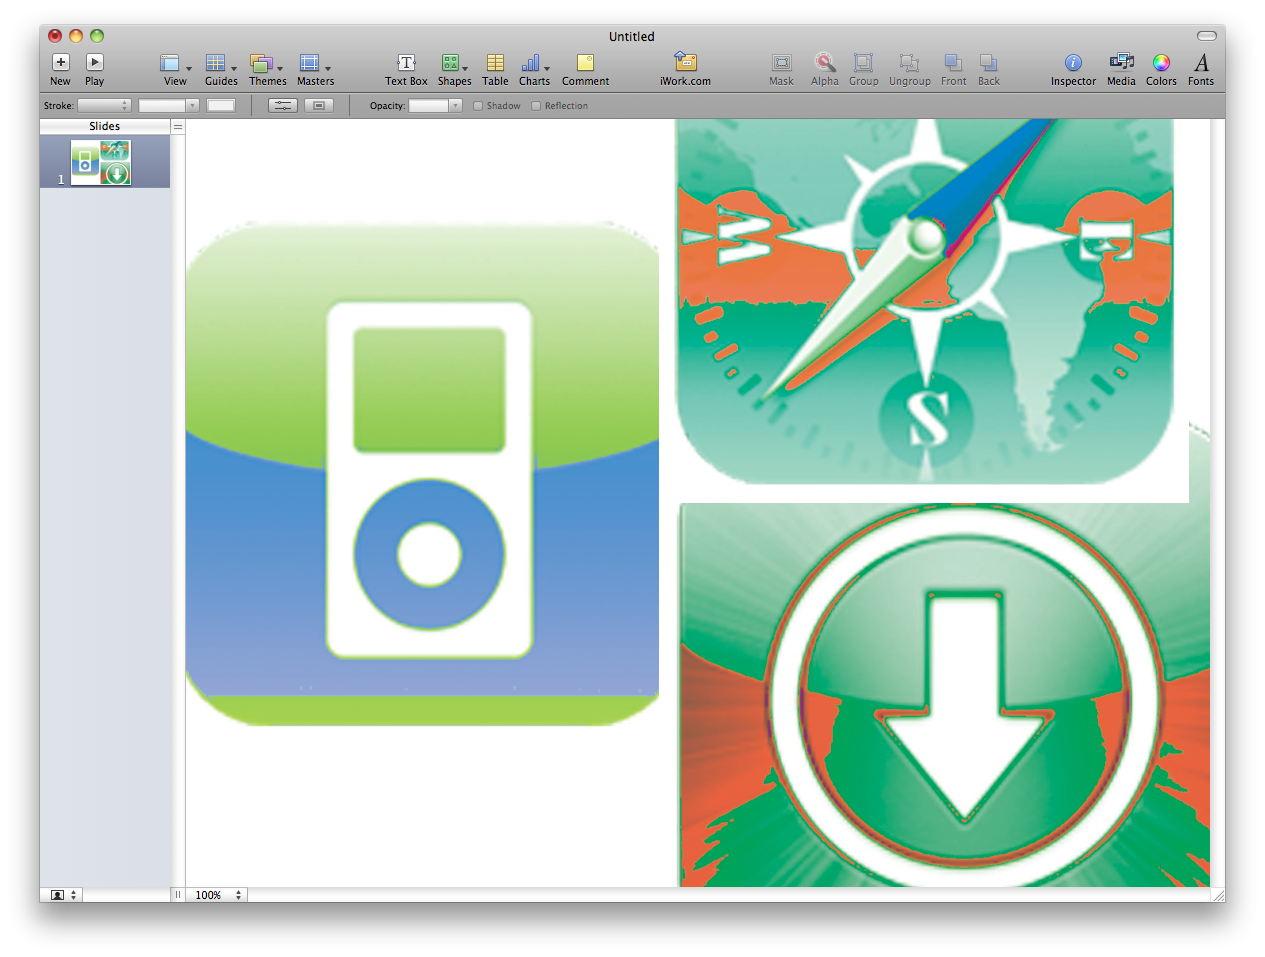Enable the Shadow checkbox
The width and height of the screenshot is (1265, 957).
(478, 106)
